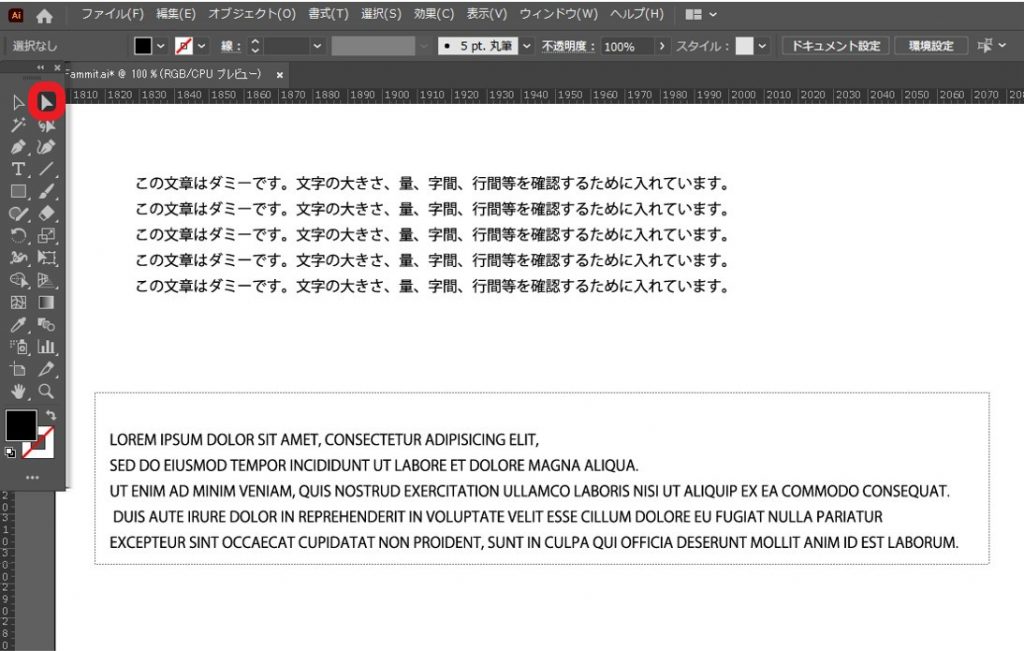
Task: Select the Paintbrush tool
Action: (x=46, y=191)
